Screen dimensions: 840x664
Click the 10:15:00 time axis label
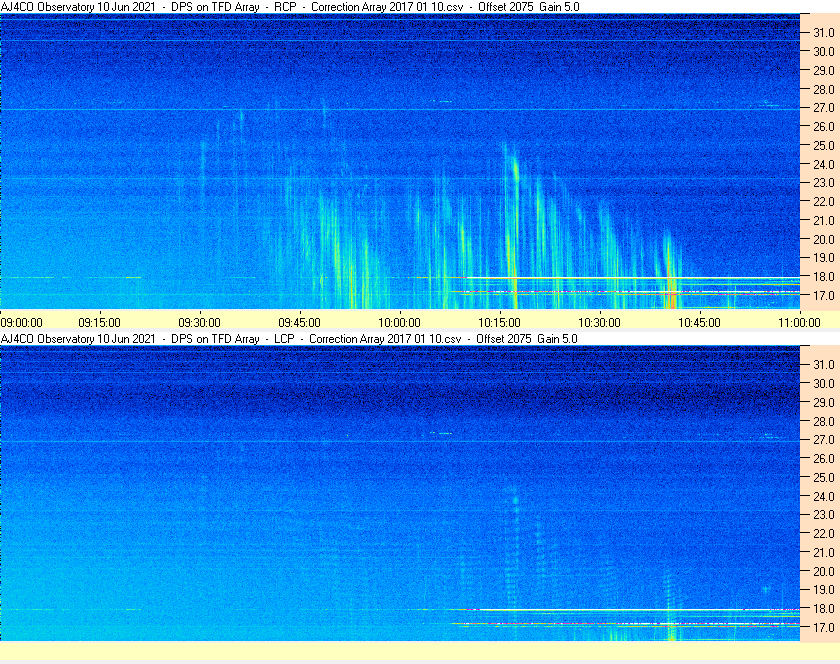499,323
